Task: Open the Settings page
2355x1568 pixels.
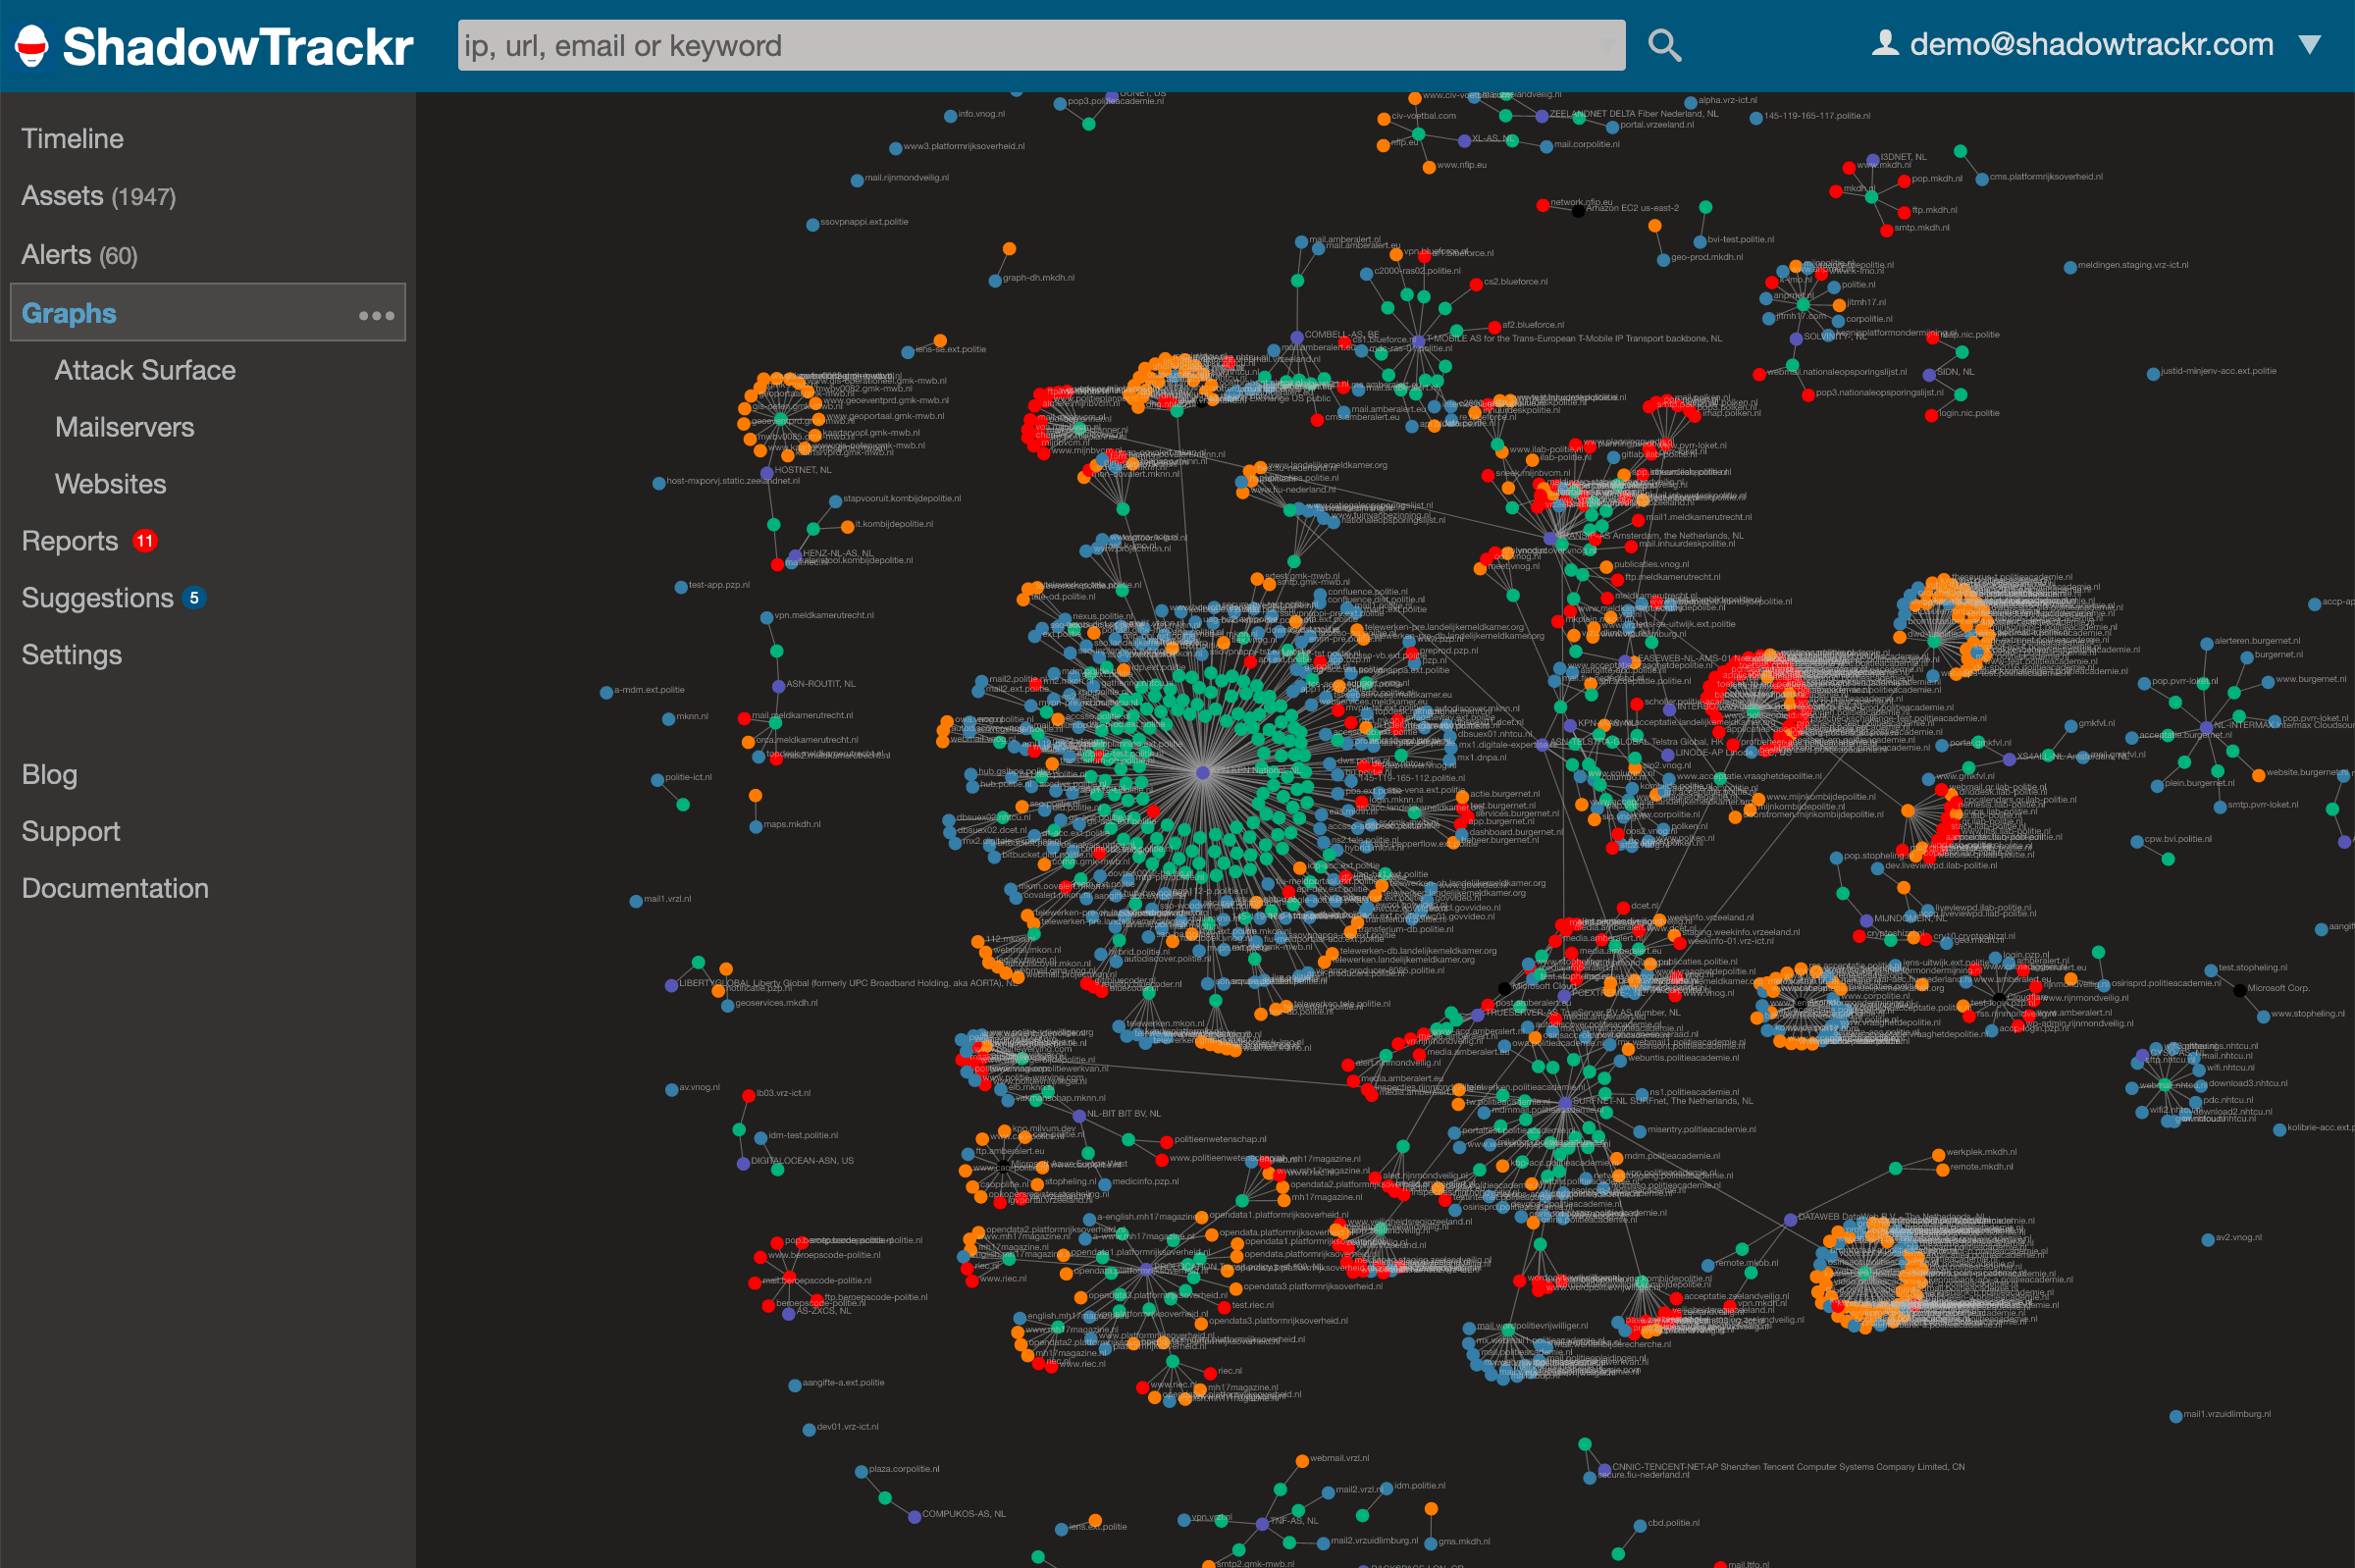Action: pos(71,654)
